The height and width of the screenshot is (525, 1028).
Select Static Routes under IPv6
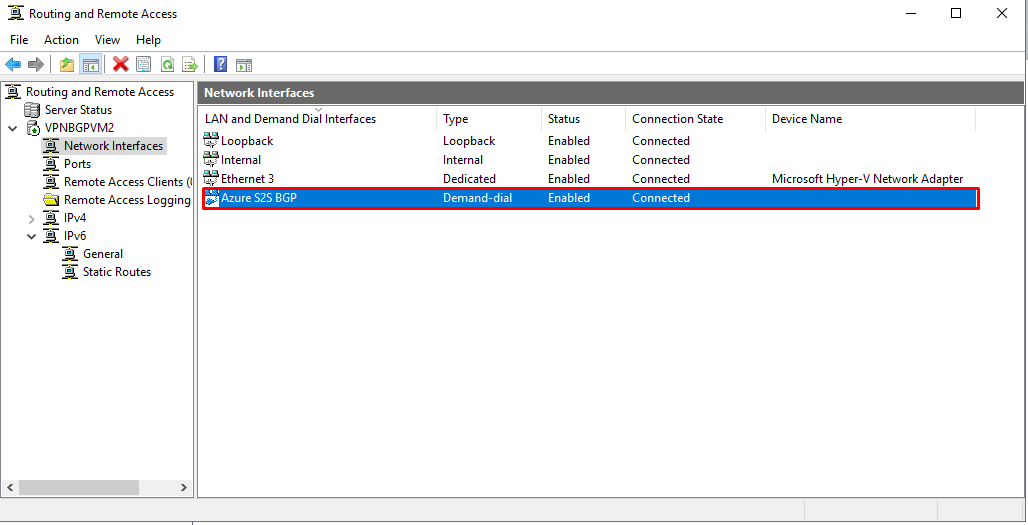pyautogui.click(x=117, y=272)
